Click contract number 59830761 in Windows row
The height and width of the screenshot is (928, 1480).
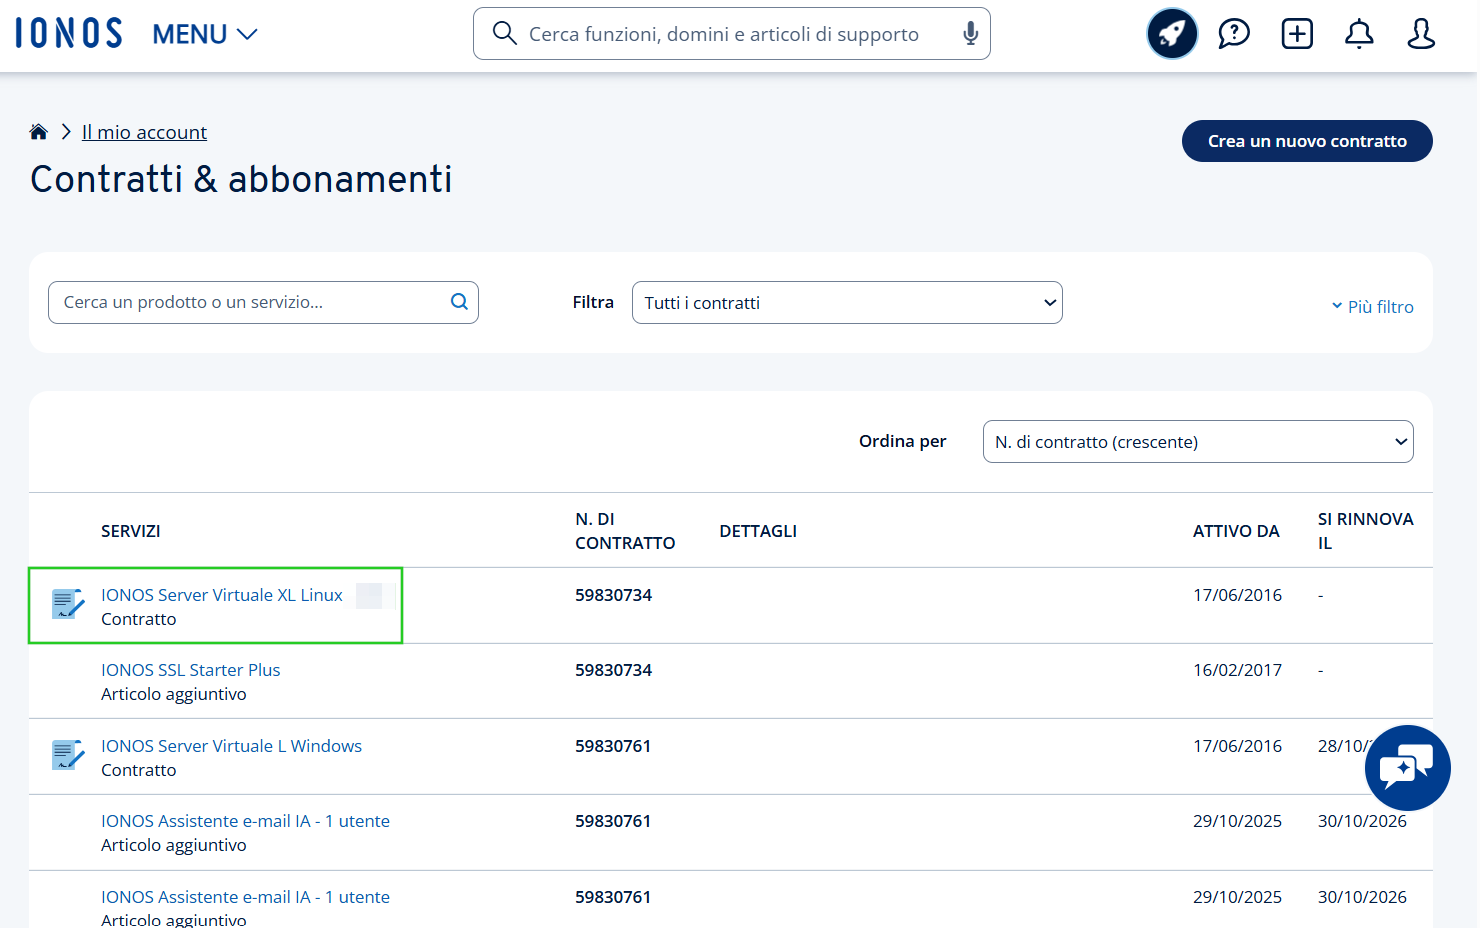pyautogui.click(x=613, y=746)
